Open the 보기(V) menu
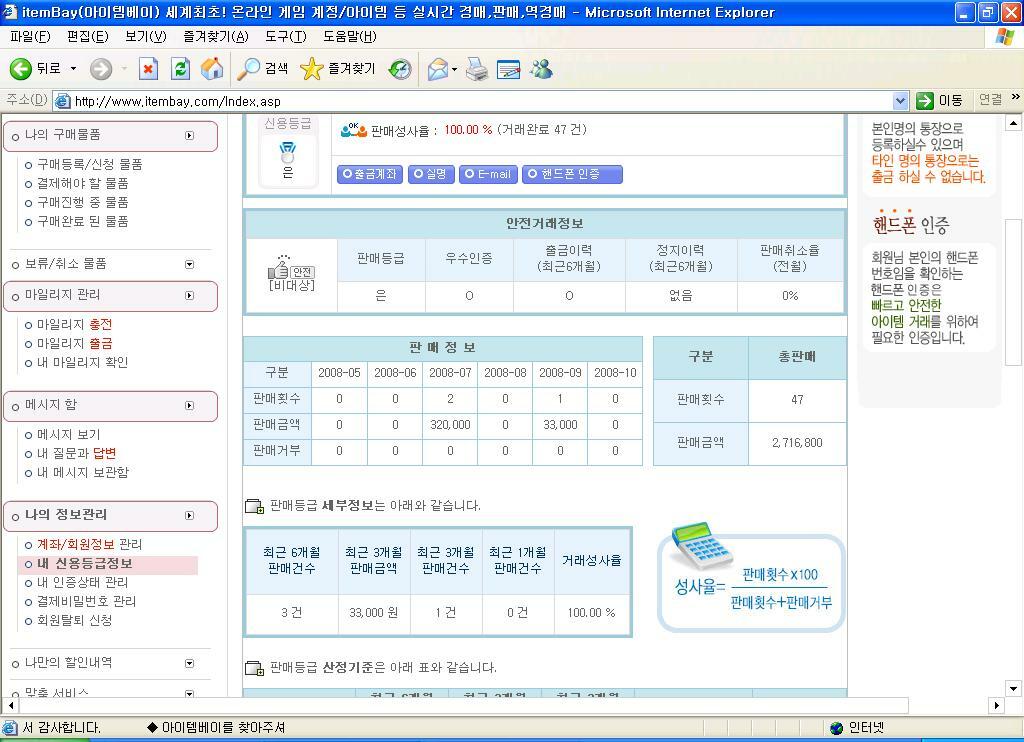This screenshot has height=742, width=1024. click(146, 37)
